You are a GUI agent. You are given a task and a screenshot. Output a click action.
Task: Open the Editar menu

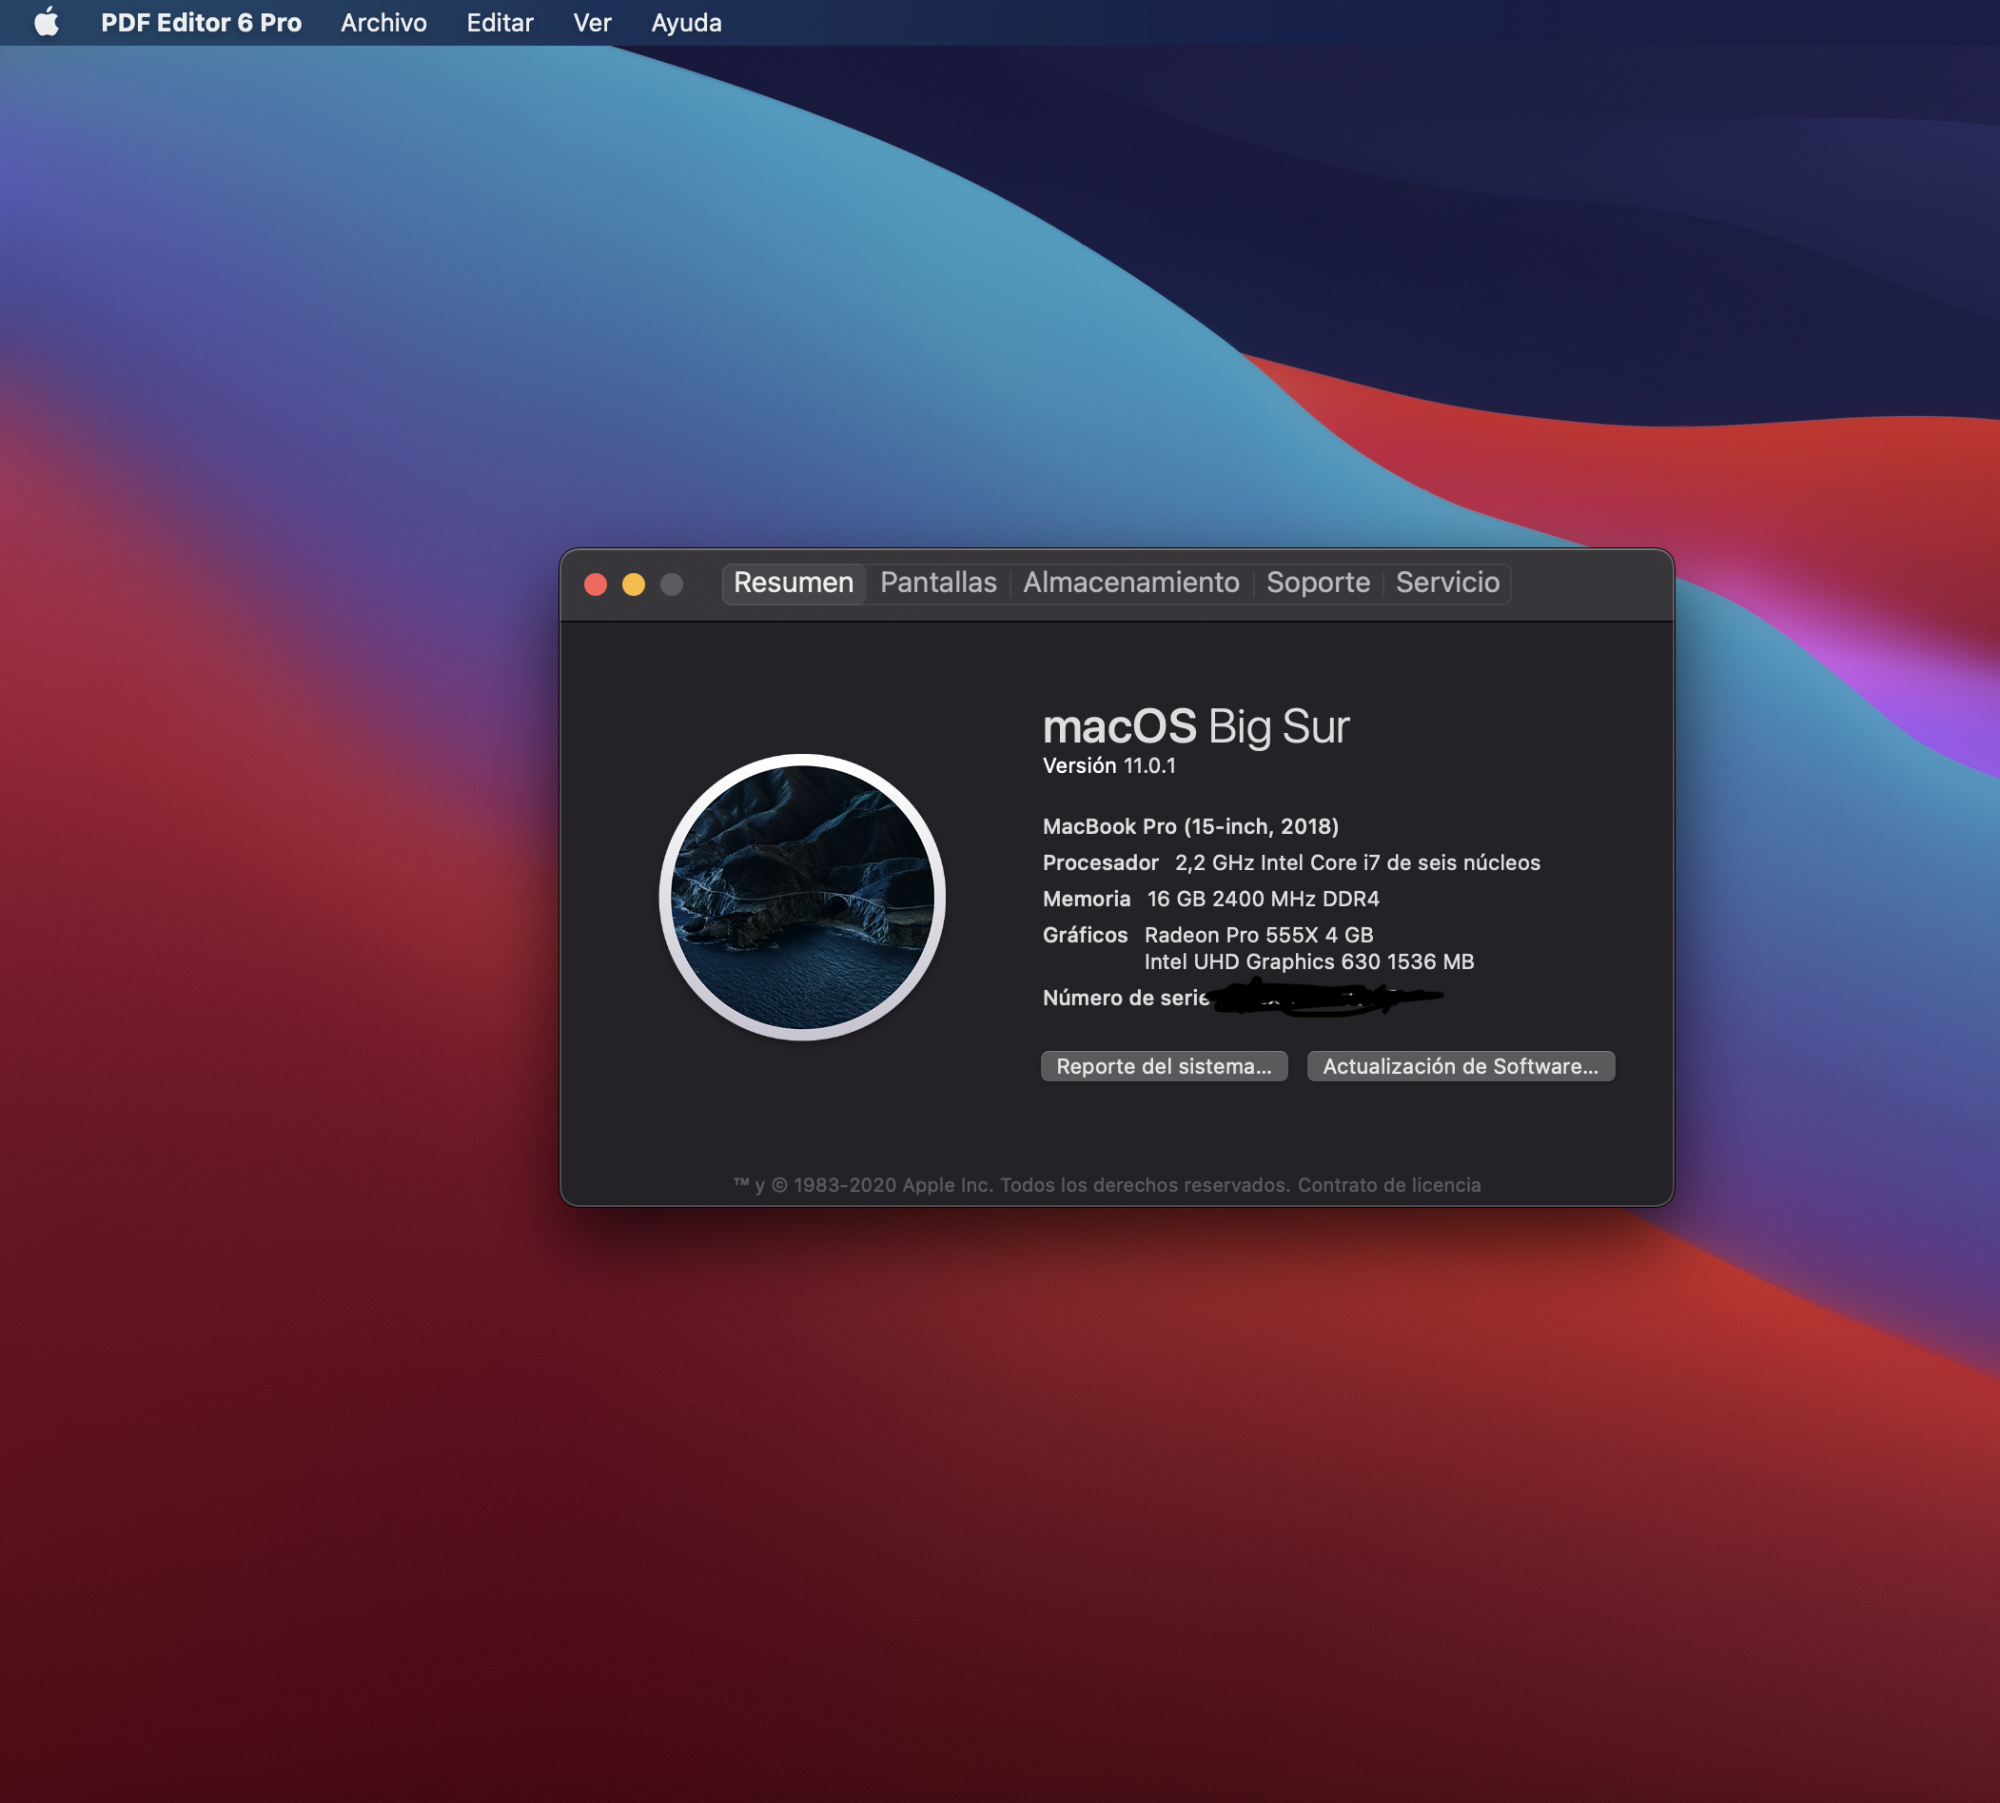pos(499,22)
